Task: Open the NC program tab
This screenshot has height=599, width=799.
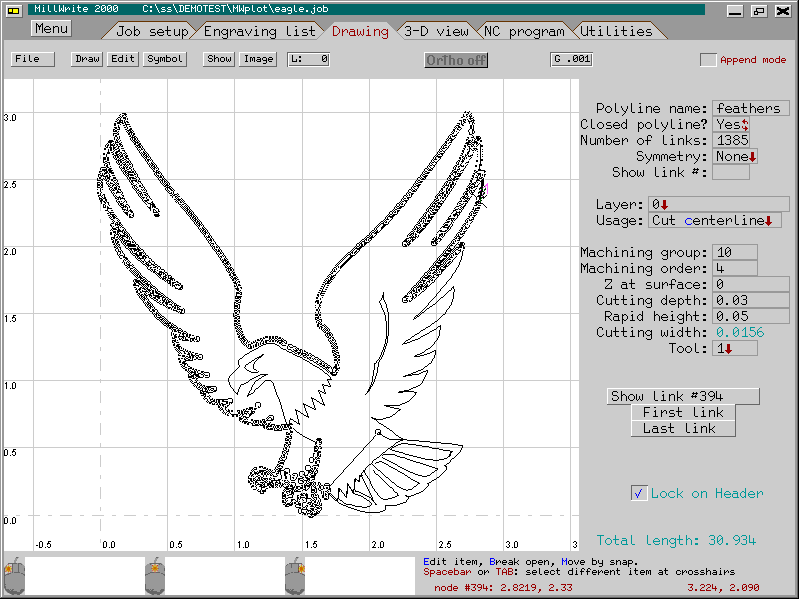Action: [525, 31]
